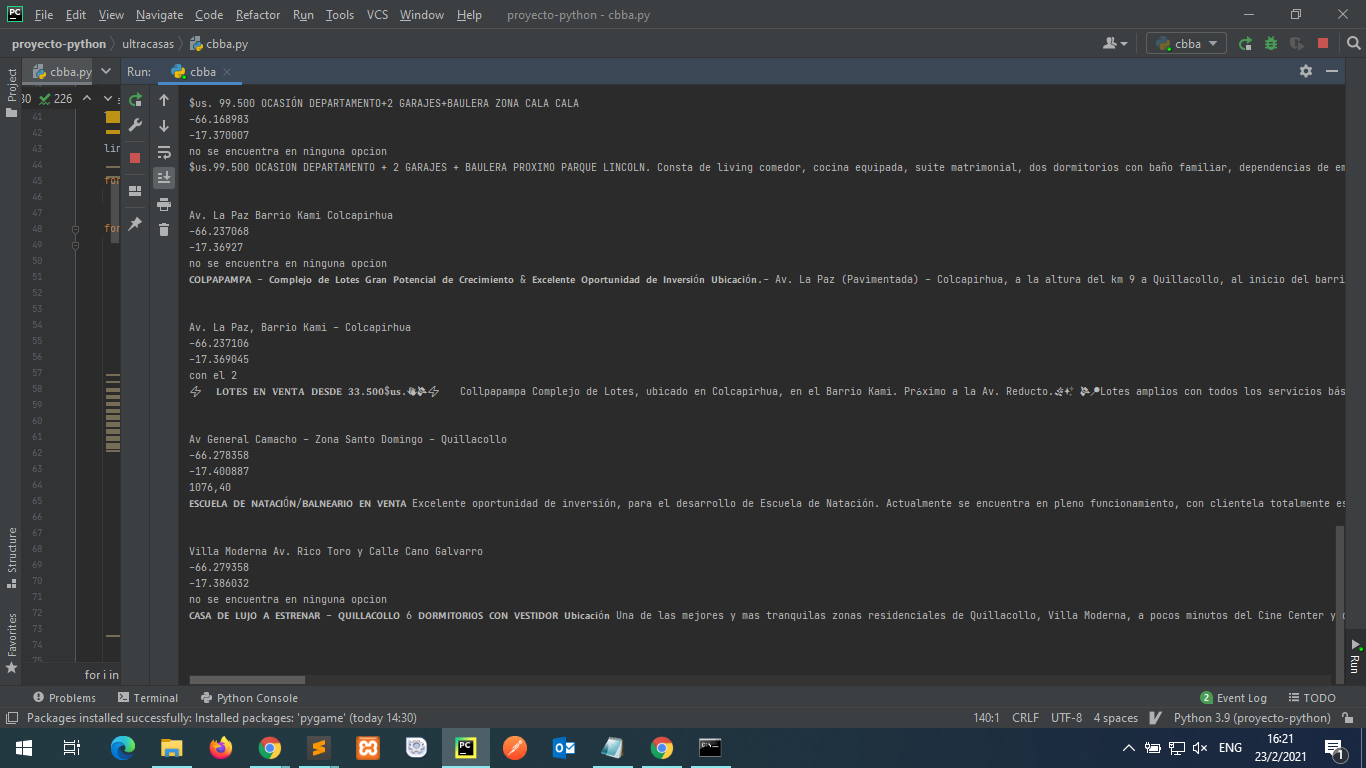Go to next highlighted error chevron

[x=107, y=98]
